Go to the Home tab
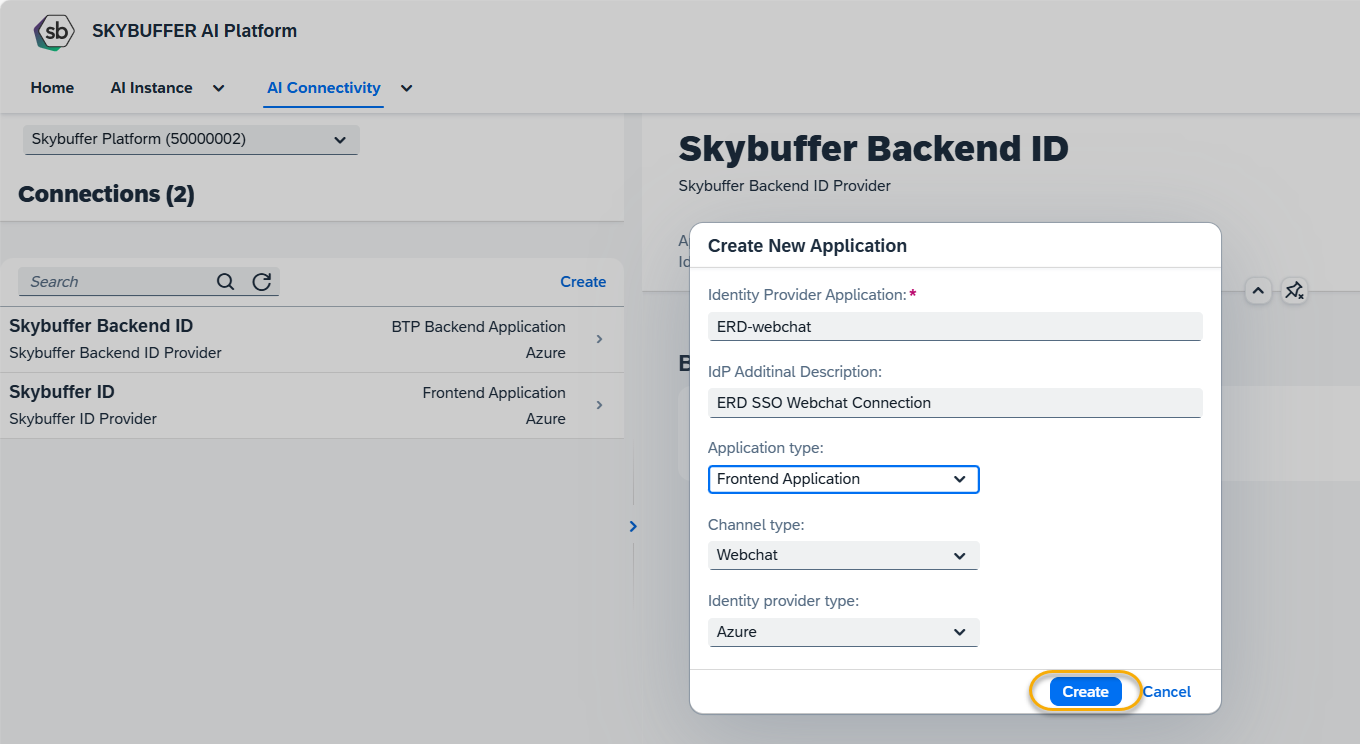The height and width of the screenshot is (744, 1360). pyautogui.click(x=52, y=88)
